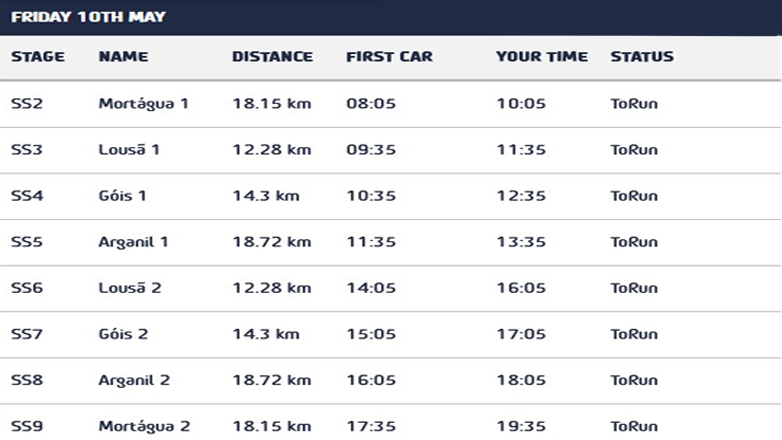
Task: Sort by the DISTANCE column header
Action: [x=272, y=57]
